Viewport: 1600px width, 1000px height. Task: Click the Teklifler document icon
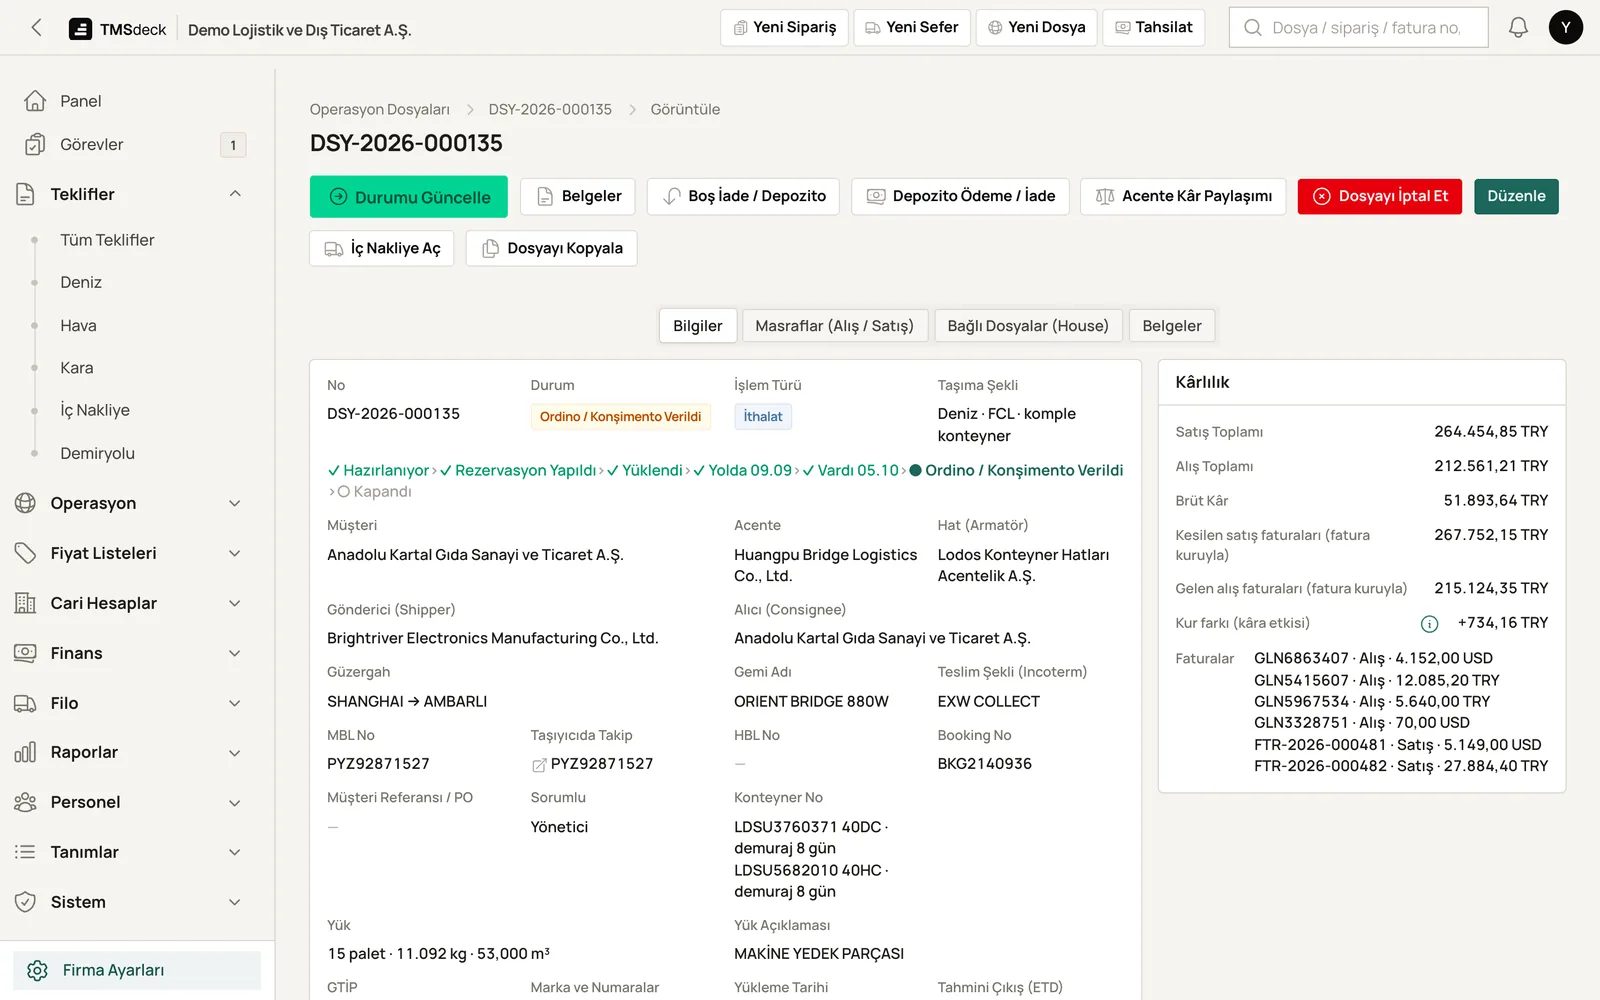(26, 194)
